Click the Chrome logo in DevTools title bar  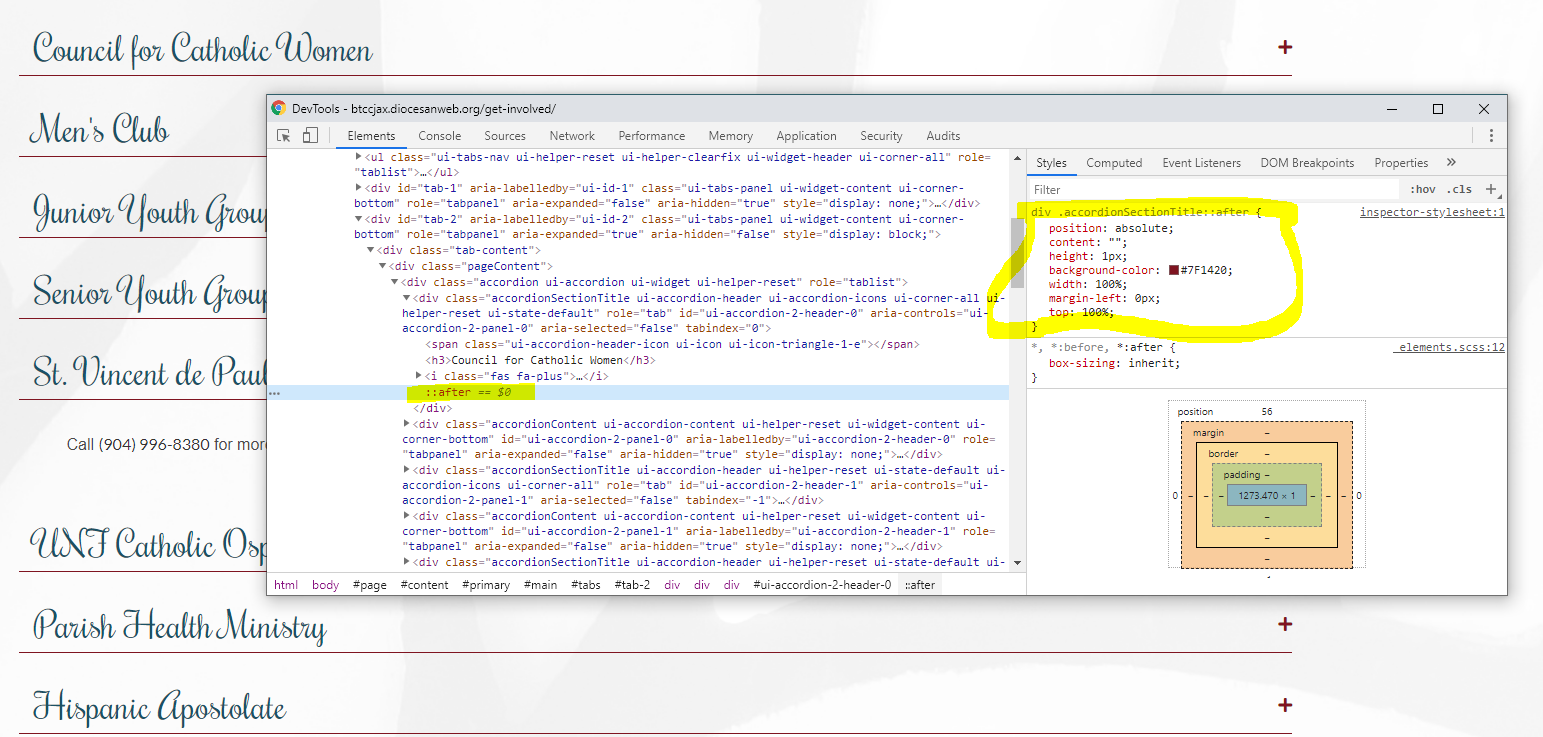(x=279, y=108)
